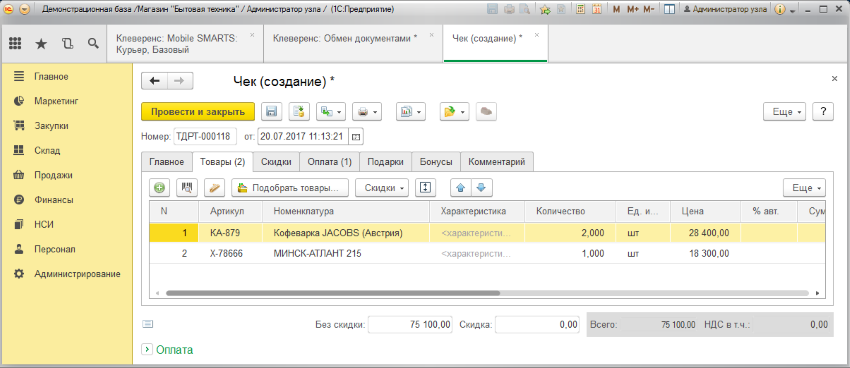The height and width of the screenshot is (368, 850).
Task: Open the calendar picker next to the date field
Action: (356, 137)
